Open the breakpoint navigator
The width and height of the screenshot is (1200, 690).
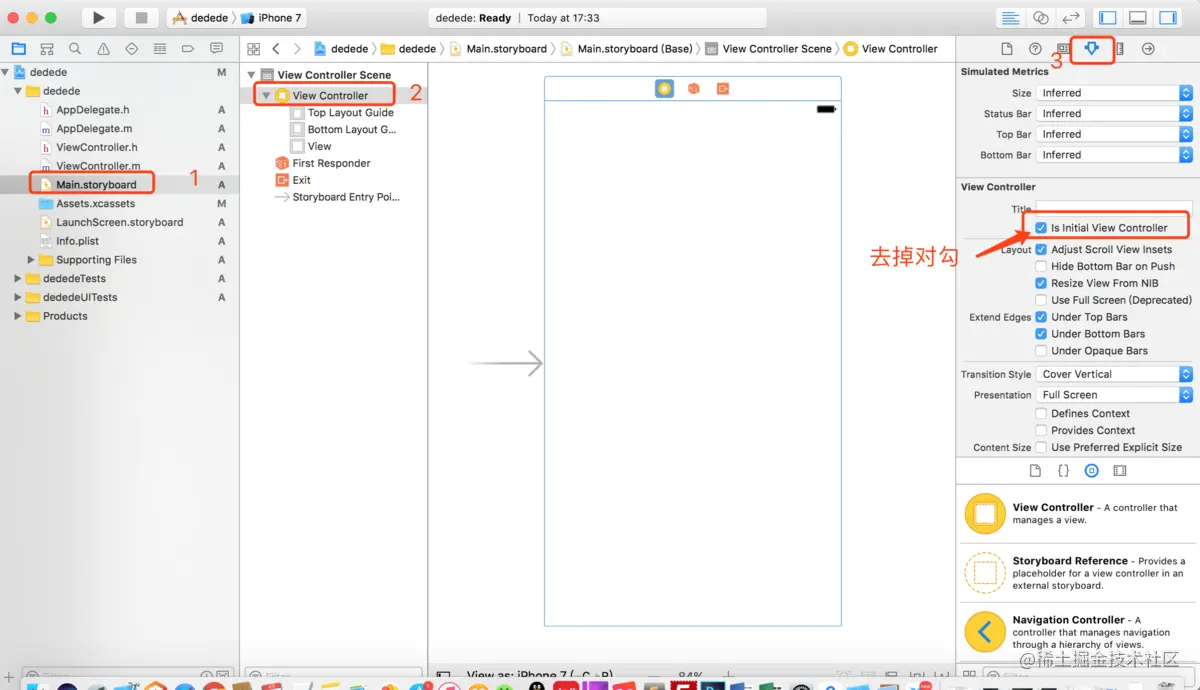187,48
